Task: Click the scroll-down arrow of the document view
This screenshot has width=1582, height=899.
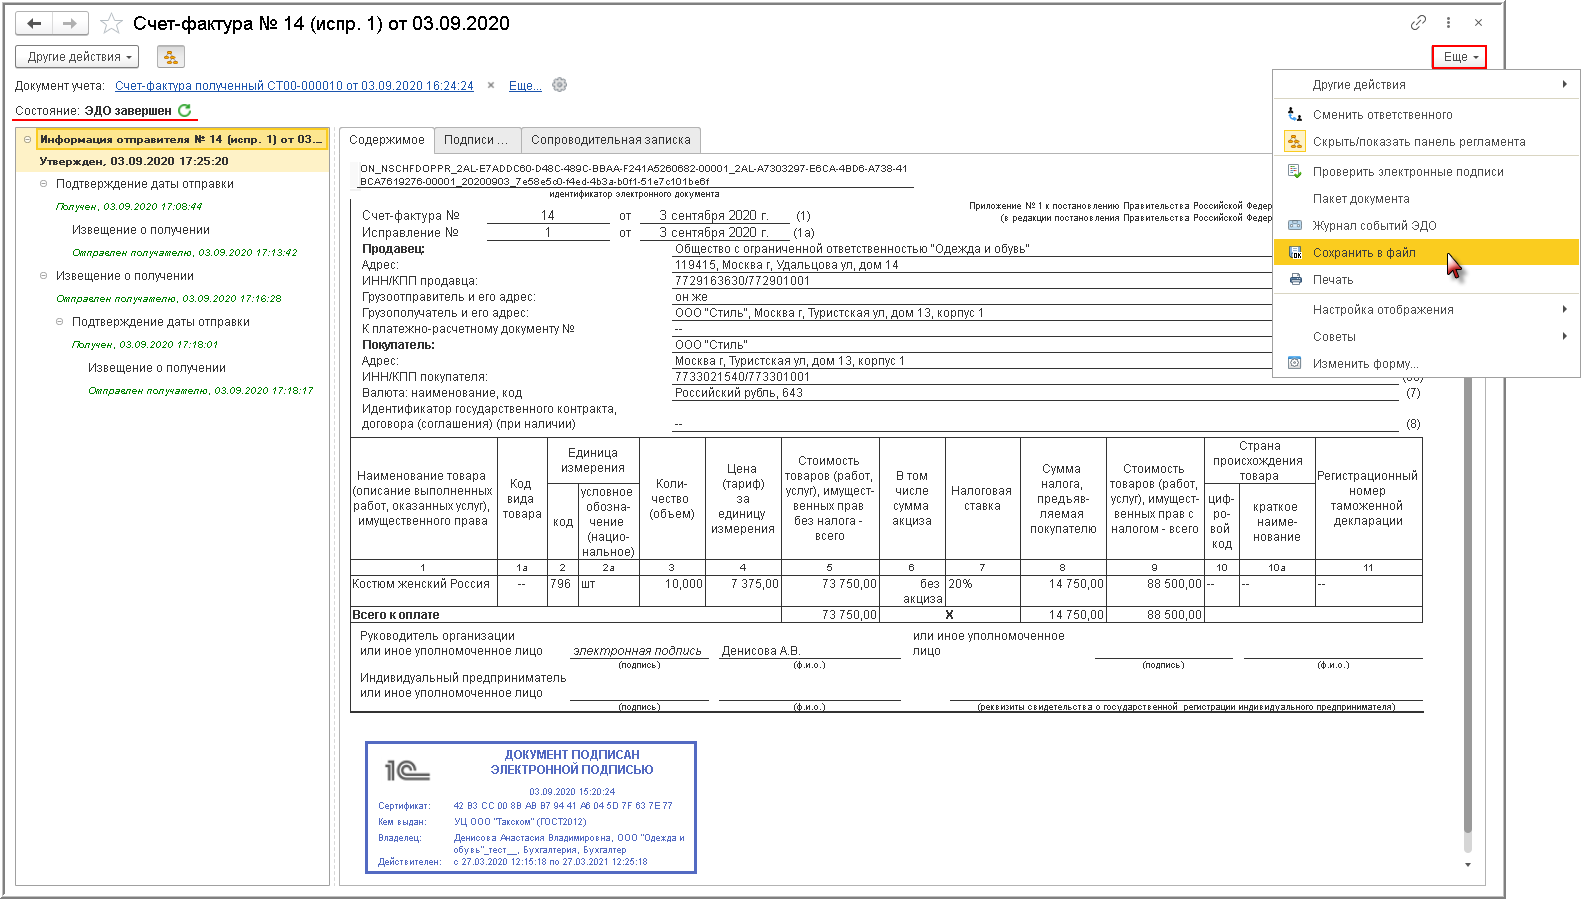Action: (1468, 865)
